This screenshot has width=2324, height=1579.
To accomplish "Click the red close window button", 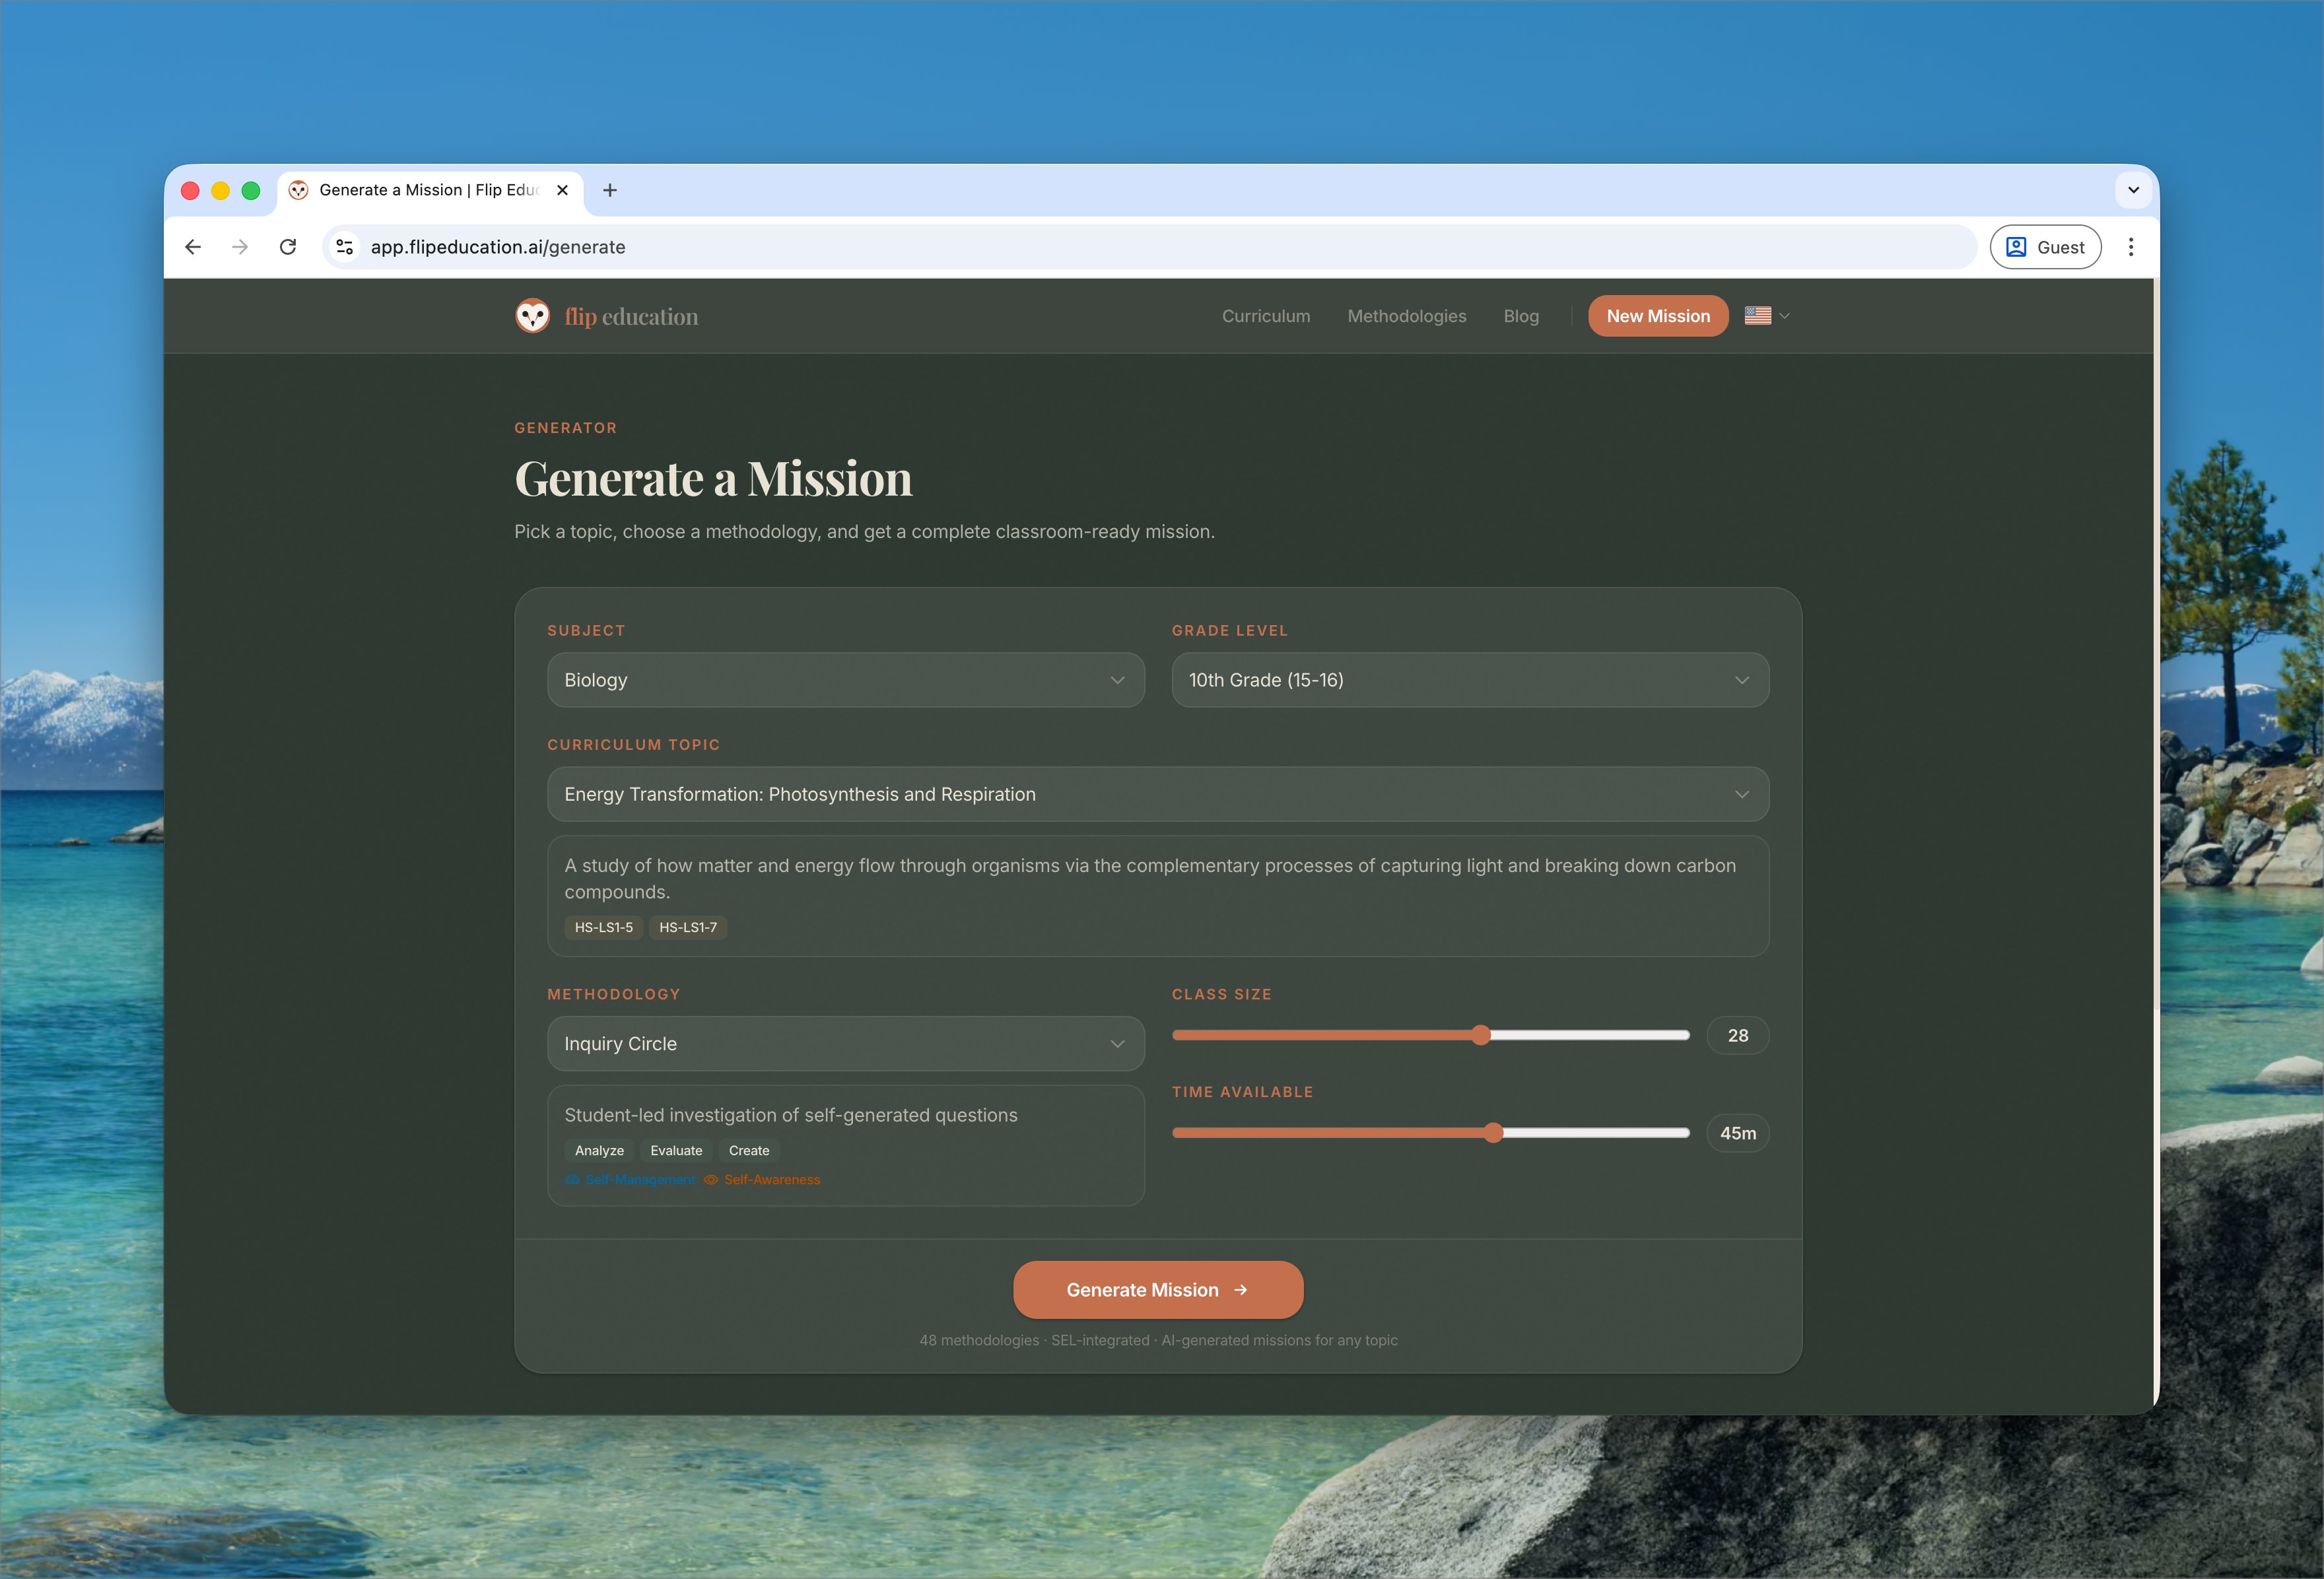I will click(190, 190).
